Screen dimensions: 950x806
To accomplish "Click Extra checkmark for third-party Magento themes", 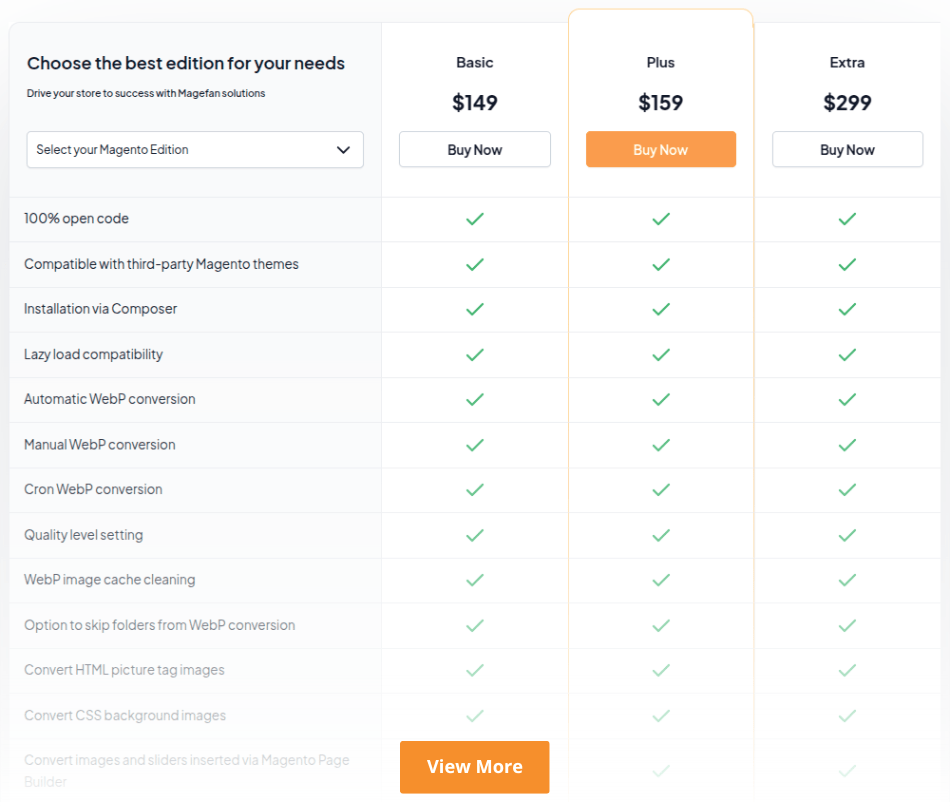I will [x=847, y=264].
